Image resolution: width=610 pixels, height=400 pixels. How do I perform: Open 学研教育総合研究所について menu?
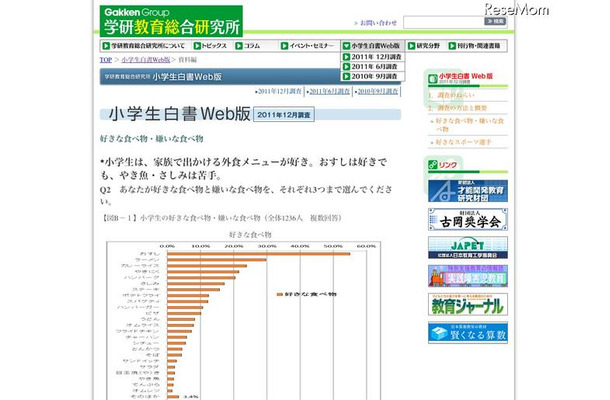tap(144, 46)
